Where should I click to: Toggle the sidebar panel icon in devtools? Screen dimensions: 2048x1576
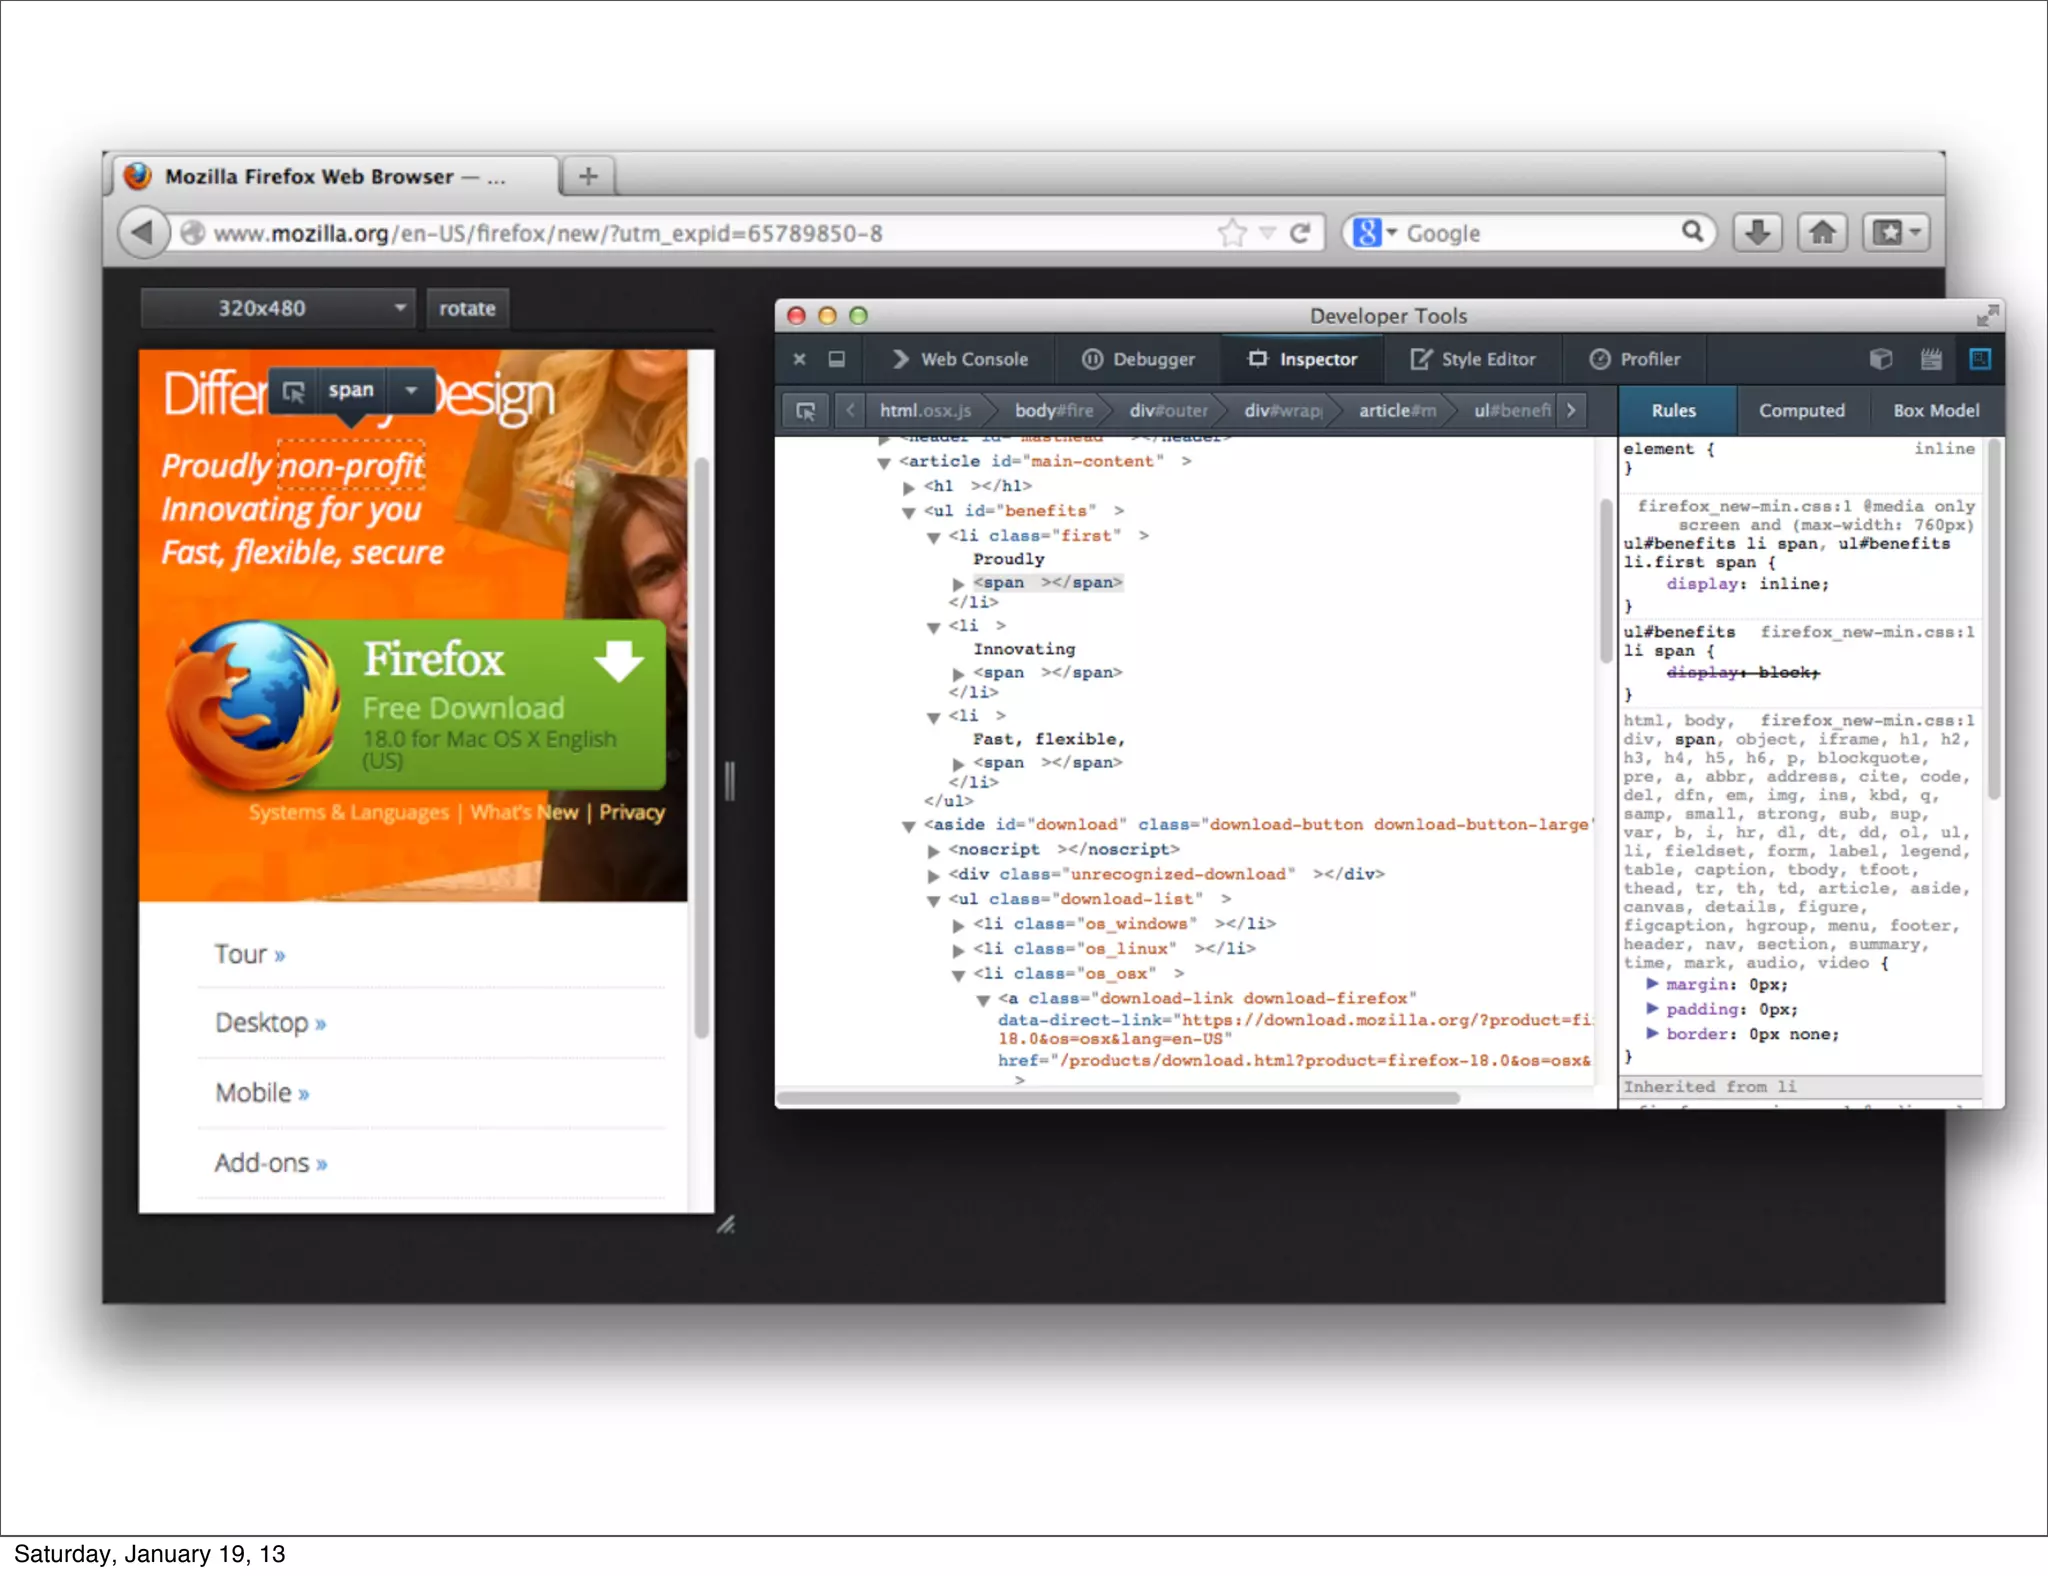1979,359
